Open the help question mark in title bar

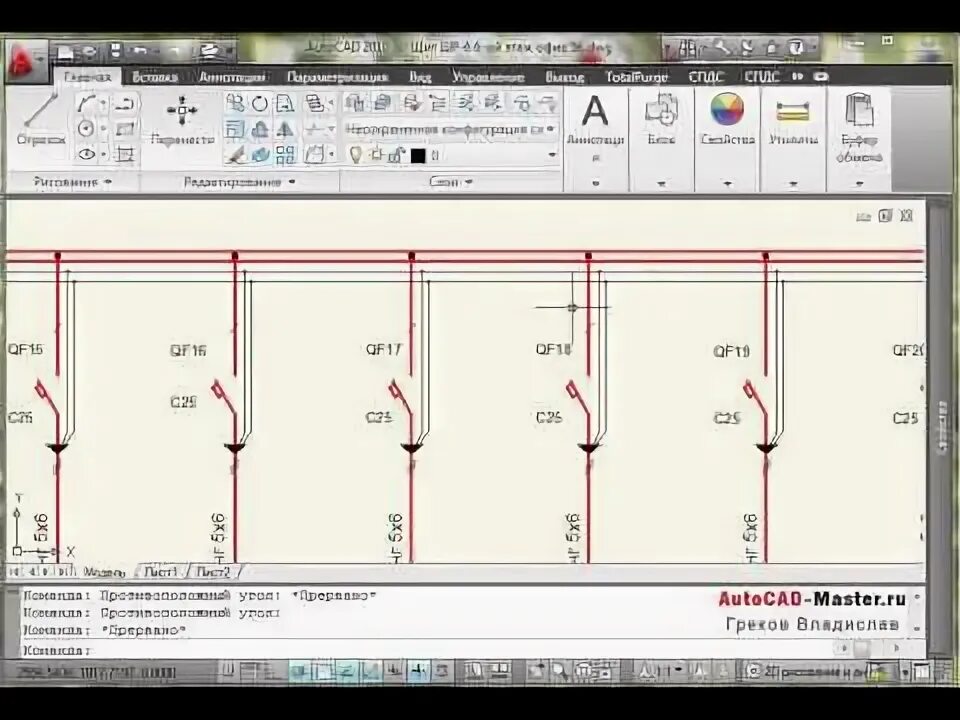795,47
